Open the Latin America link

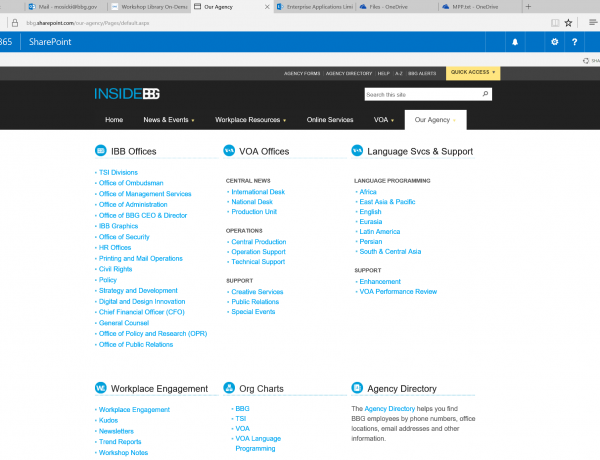click(380, 232)
